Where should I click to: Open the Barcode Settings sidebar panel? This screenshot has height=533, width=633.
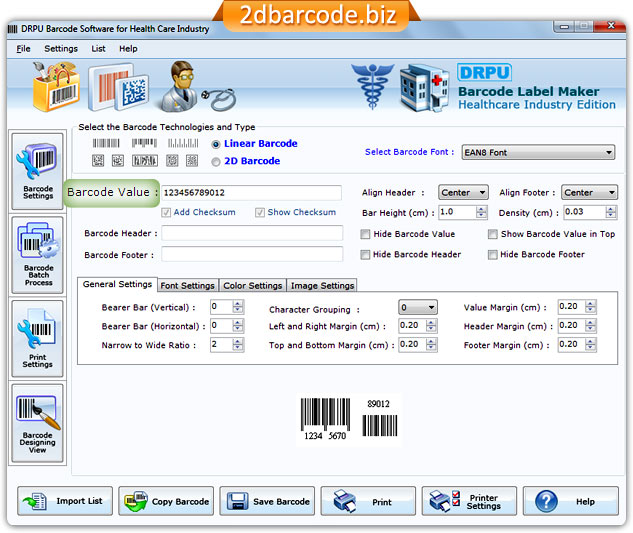[38, 171]
